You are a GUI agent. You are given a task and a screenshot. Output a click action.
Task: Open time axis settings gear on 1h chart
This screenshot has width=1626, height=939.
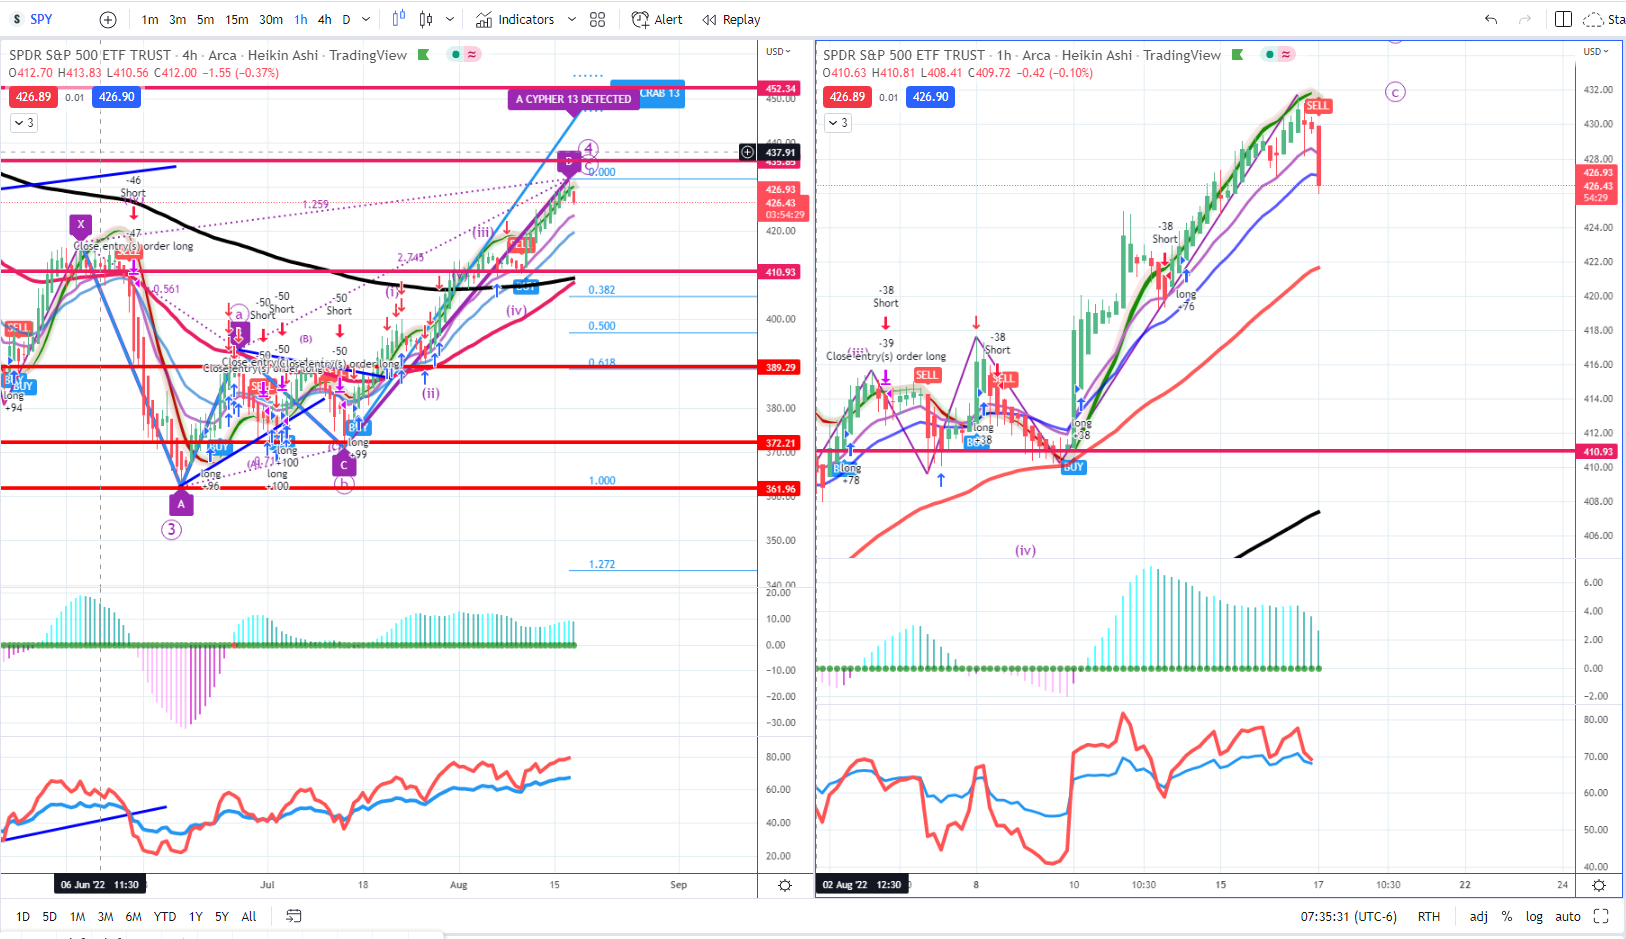coord(1599,885)
